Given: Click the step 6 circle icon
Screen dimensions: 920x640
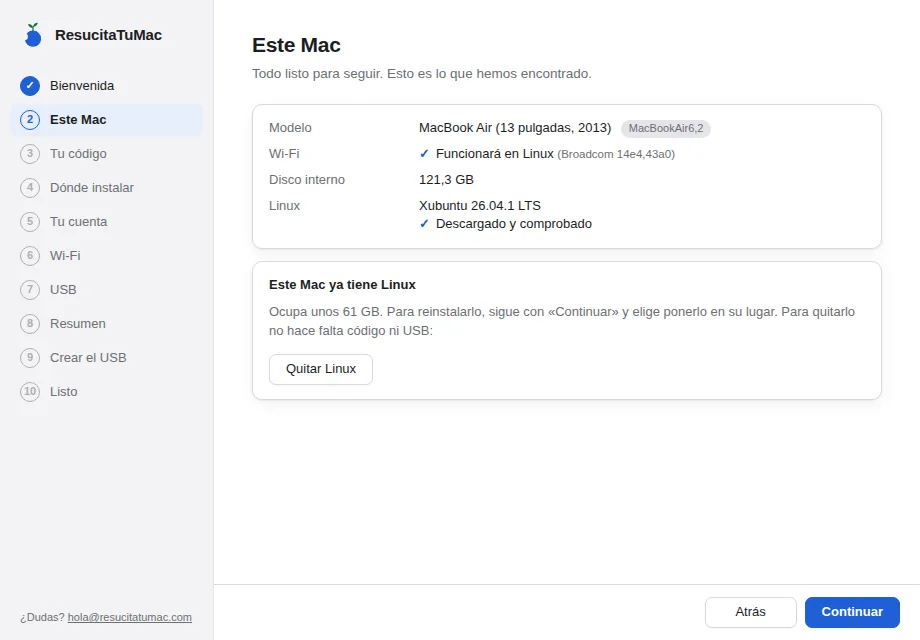Looking at the screenshot, I should click(x=30, y=256).
